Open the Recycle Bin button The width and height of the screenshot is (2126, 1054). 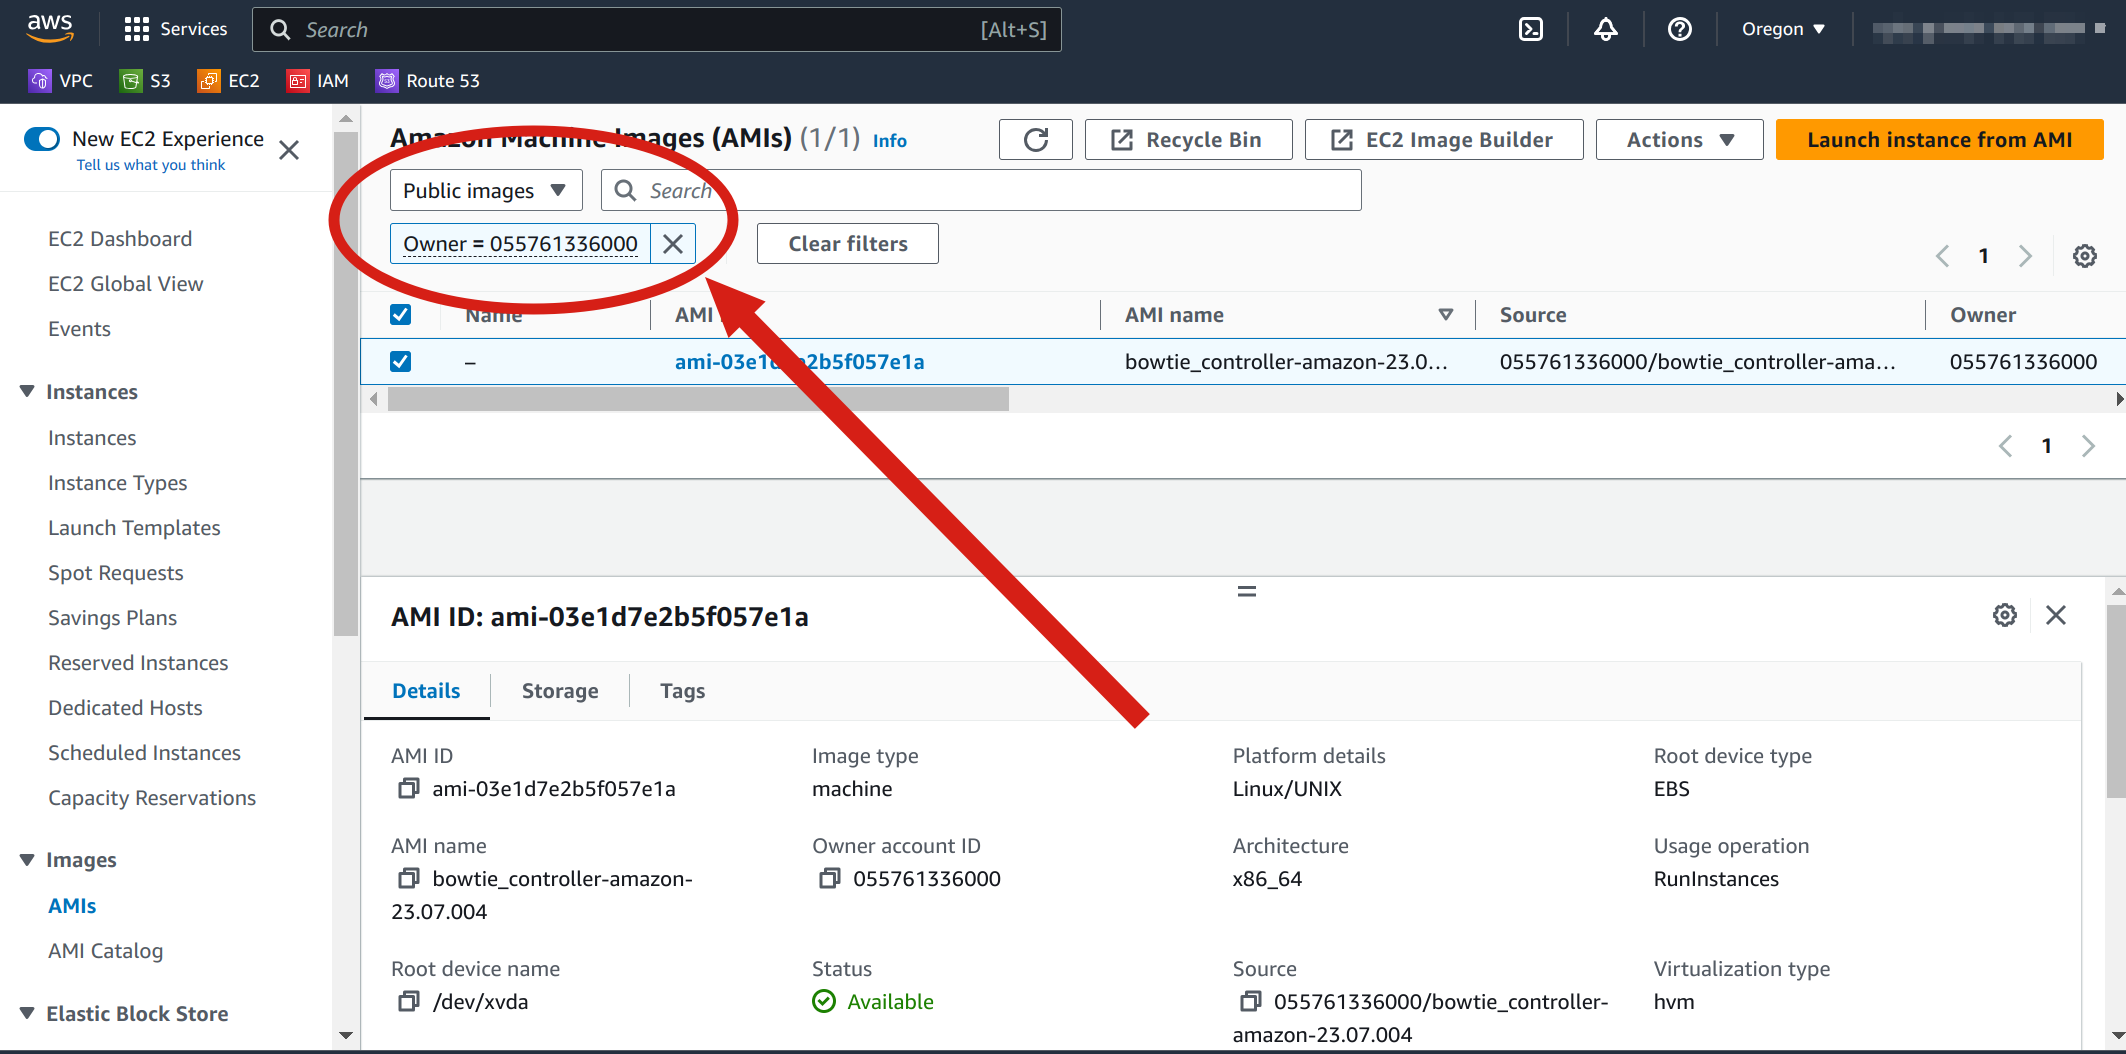[1188, 140]
